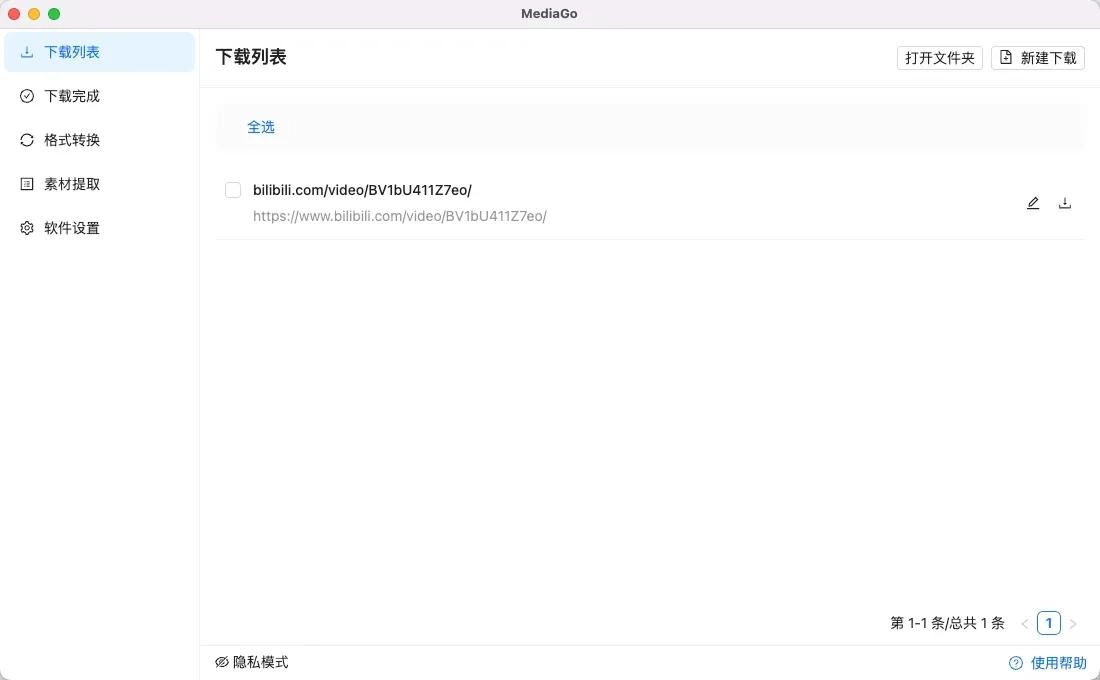The image size is (1100, 680).
Task: Open 使用帮助 help link
Action: click(1048, 663)
